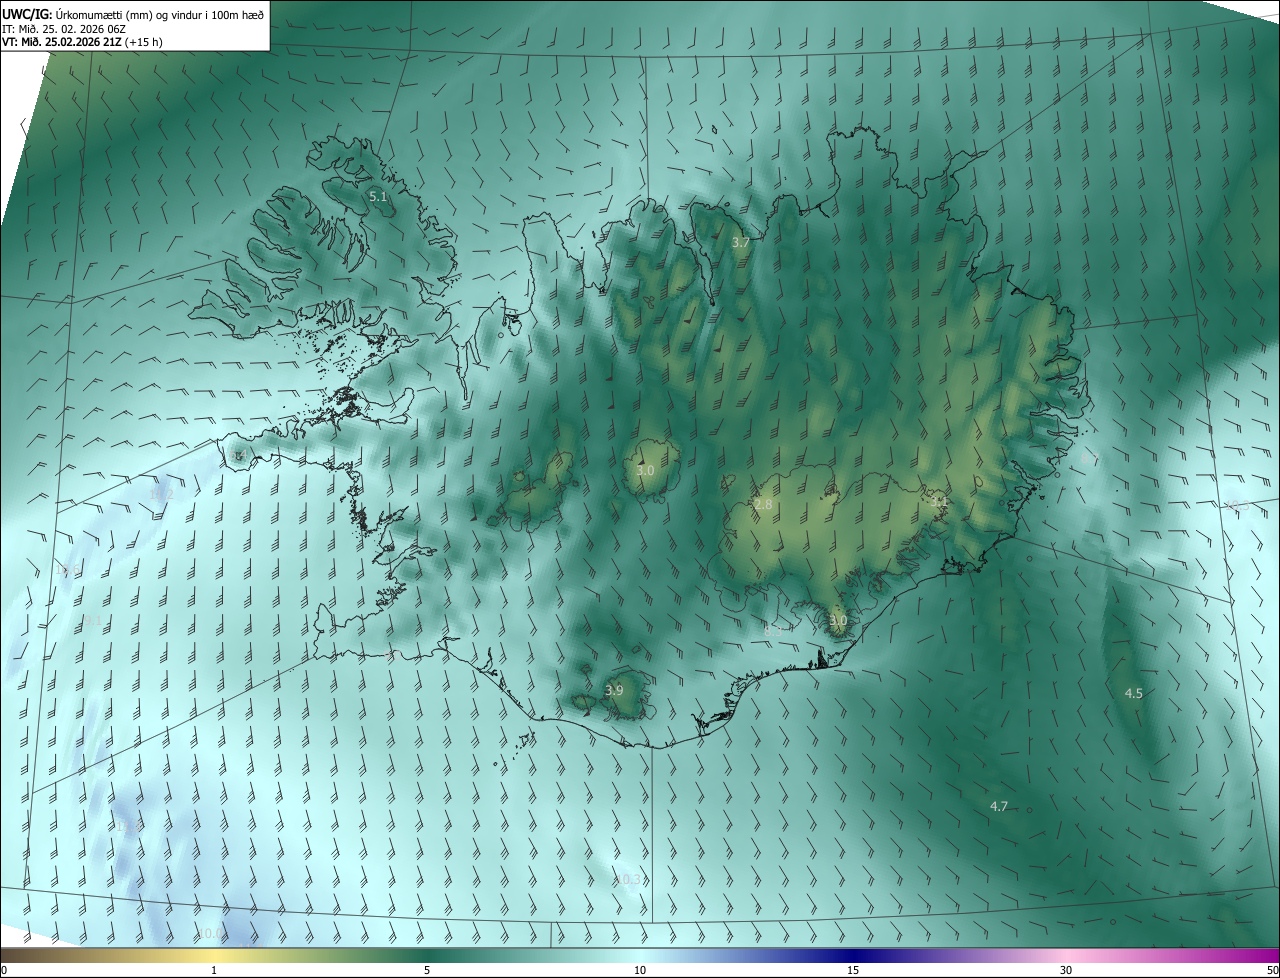The width and height of the screenshot is (1280, 978).
Task: Click the 10.0 value near the bottom-left legend
Action: 211,933
